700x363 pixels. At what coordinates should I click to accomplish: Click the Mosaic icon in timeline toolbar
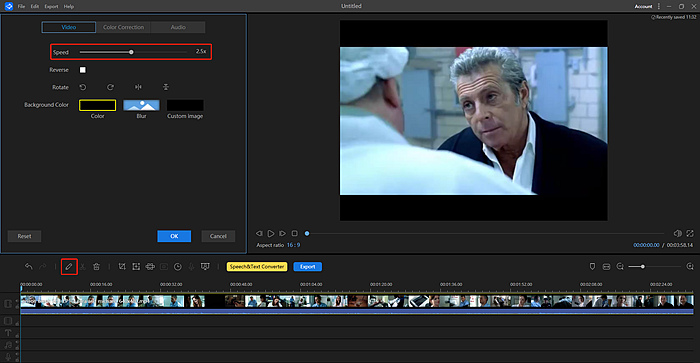click(x=150, y=267)
